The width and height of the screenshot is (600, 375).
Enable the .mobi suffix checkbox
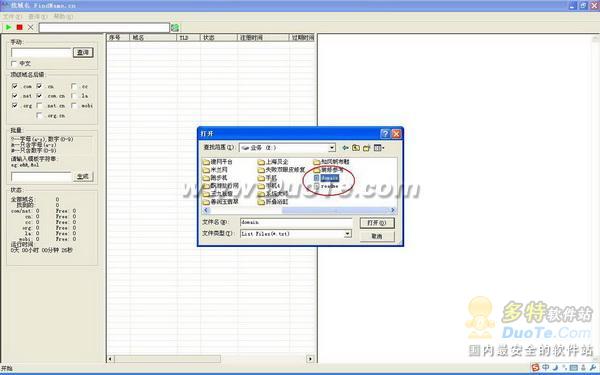pos(74,105)
